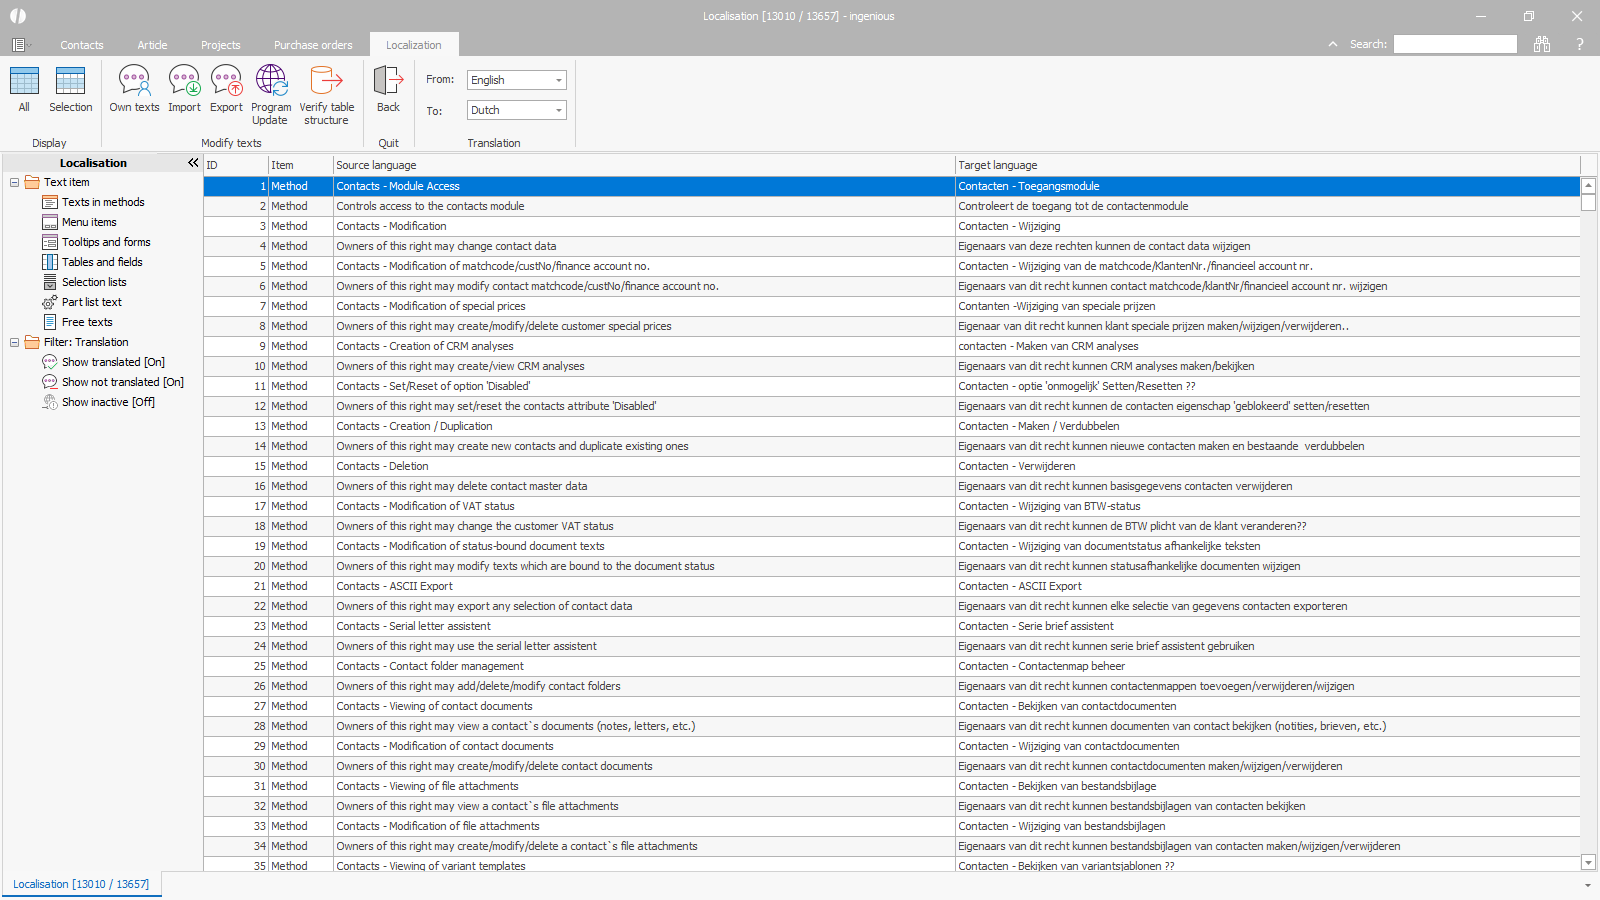Open the Projects ribbon tab

[x=220, y=45]
